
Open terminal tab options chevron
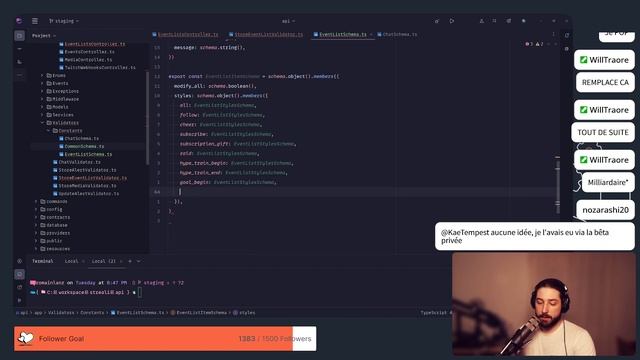click(x=138, y=261)
